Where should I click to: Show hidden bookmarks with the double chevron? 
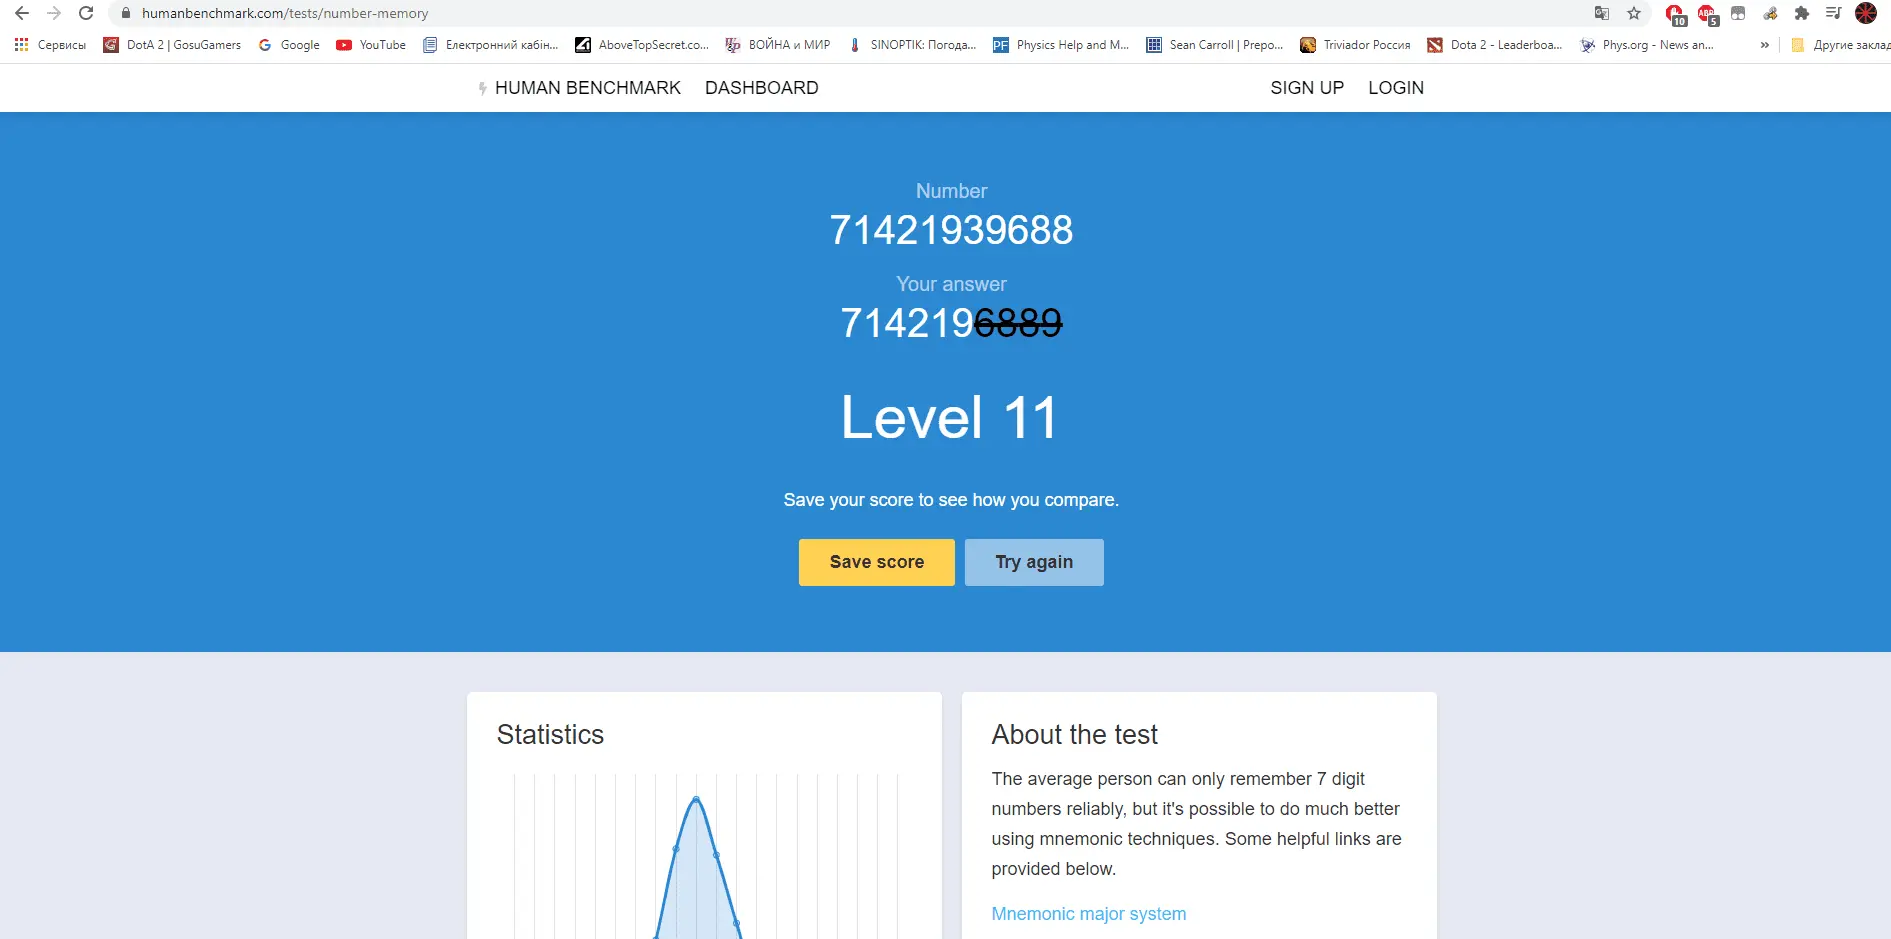(1765, 45)
